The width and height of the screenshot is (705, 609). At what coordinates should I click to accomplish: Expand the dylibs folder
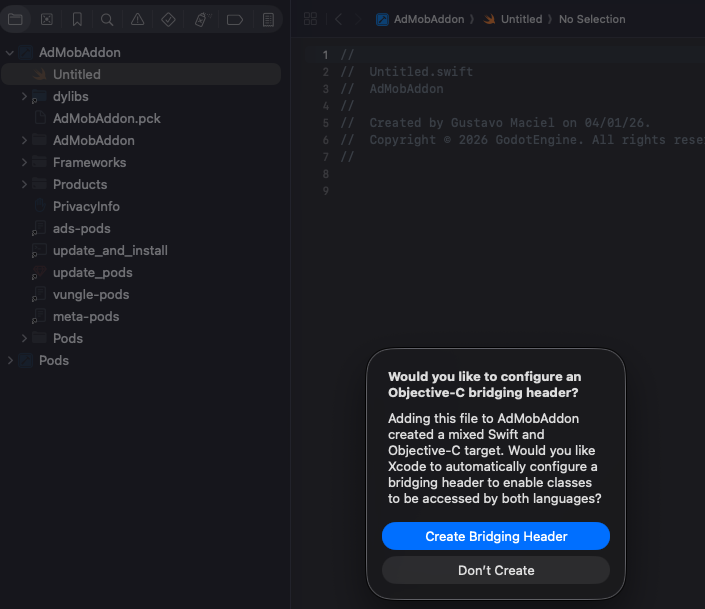[x=25, y=97]
